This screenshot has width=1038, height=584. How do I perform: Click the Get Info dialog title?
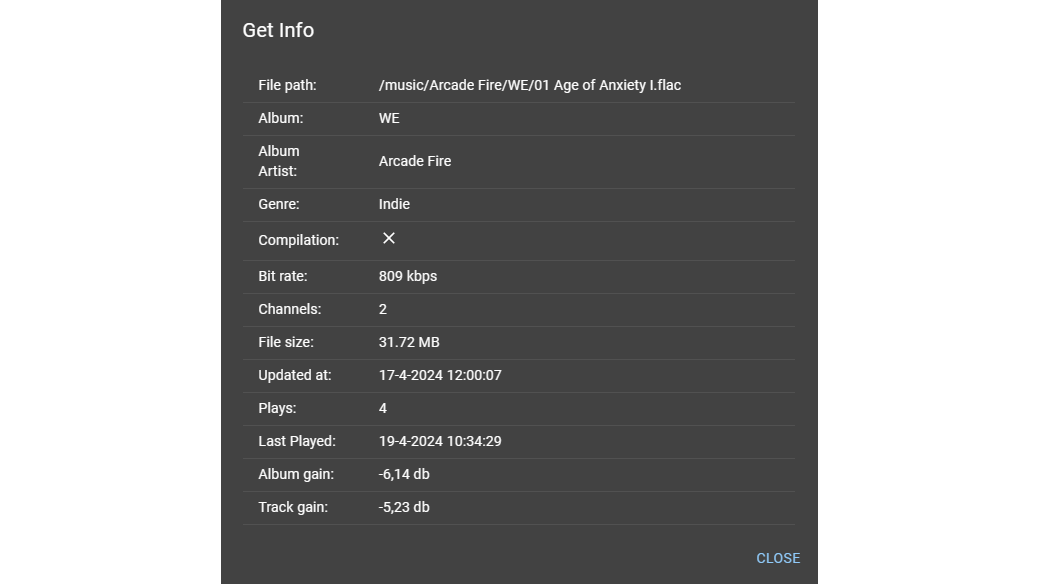tap(278, 30)
